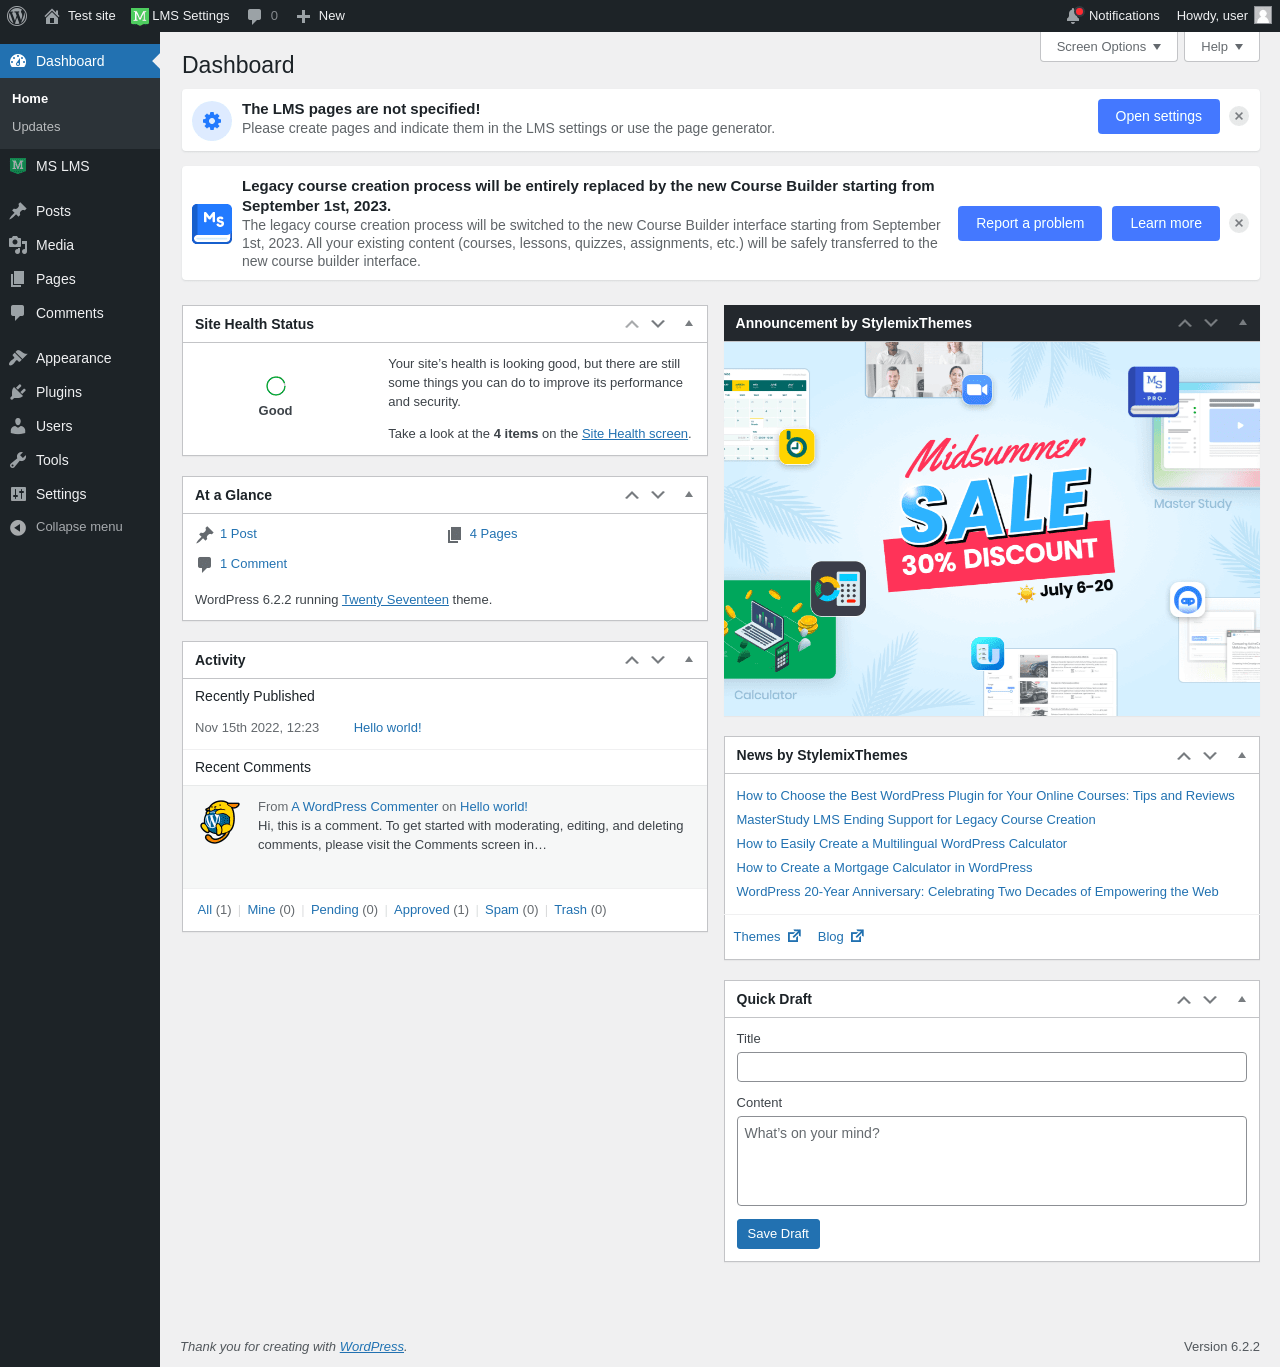Open the MS LMS menu label
Screen dimensions: 1280x1367
63,166
